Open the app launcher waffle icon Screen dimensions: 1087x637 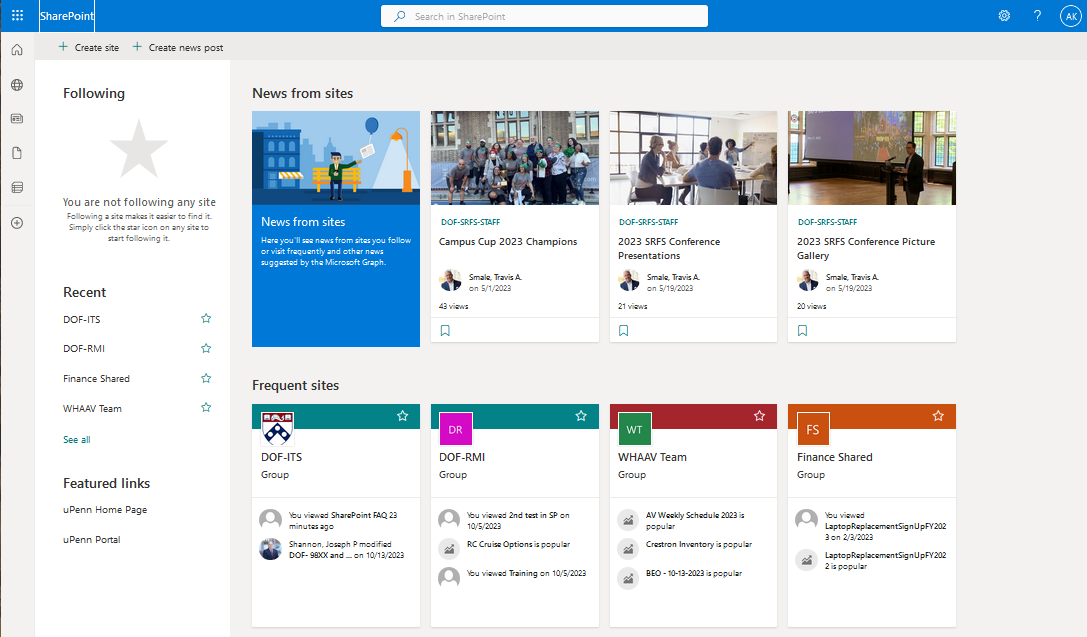coord(17,15)
